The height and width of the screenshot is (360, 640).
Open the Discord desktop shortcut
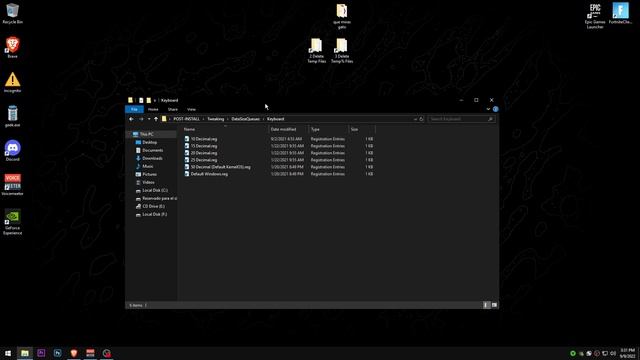[12, 151]
